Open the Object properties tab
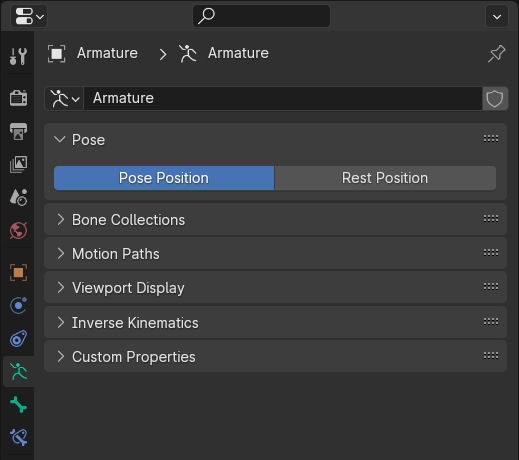Image resolution: width=519 pixels, height=460 pixels. 18,272
